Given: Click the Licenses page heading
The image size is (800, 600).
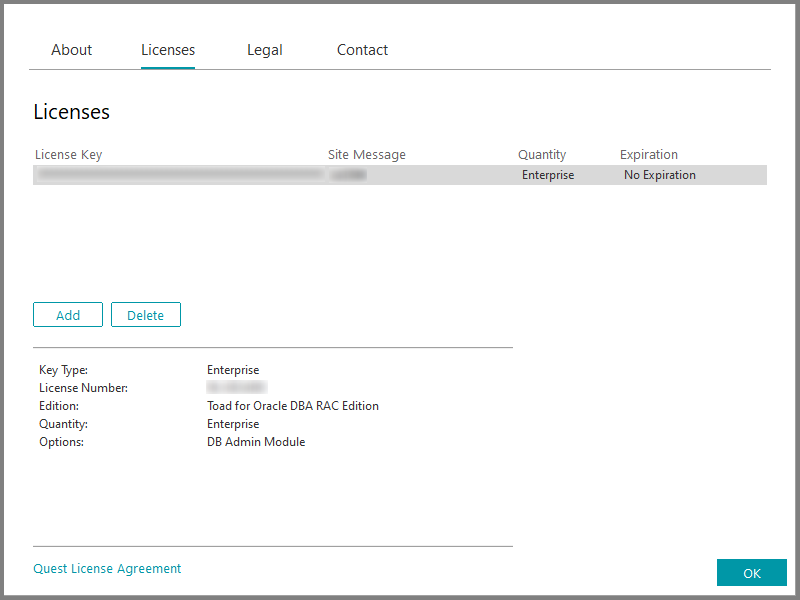Looking at the screenshot, I should (x=71, y=112).
